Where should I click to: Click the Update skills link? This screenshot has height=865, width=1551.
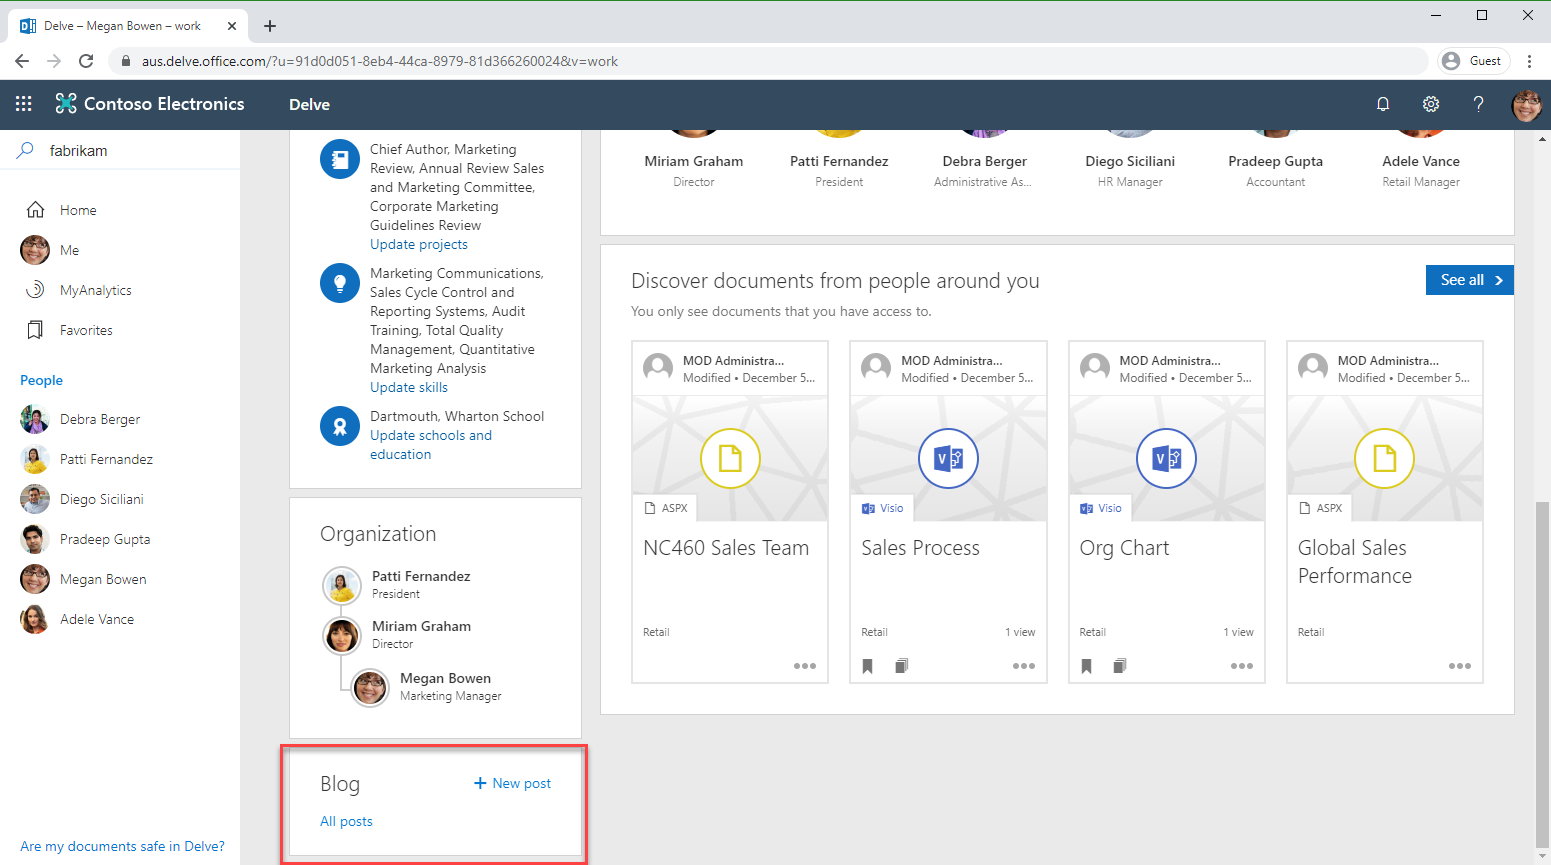point(408,387)
